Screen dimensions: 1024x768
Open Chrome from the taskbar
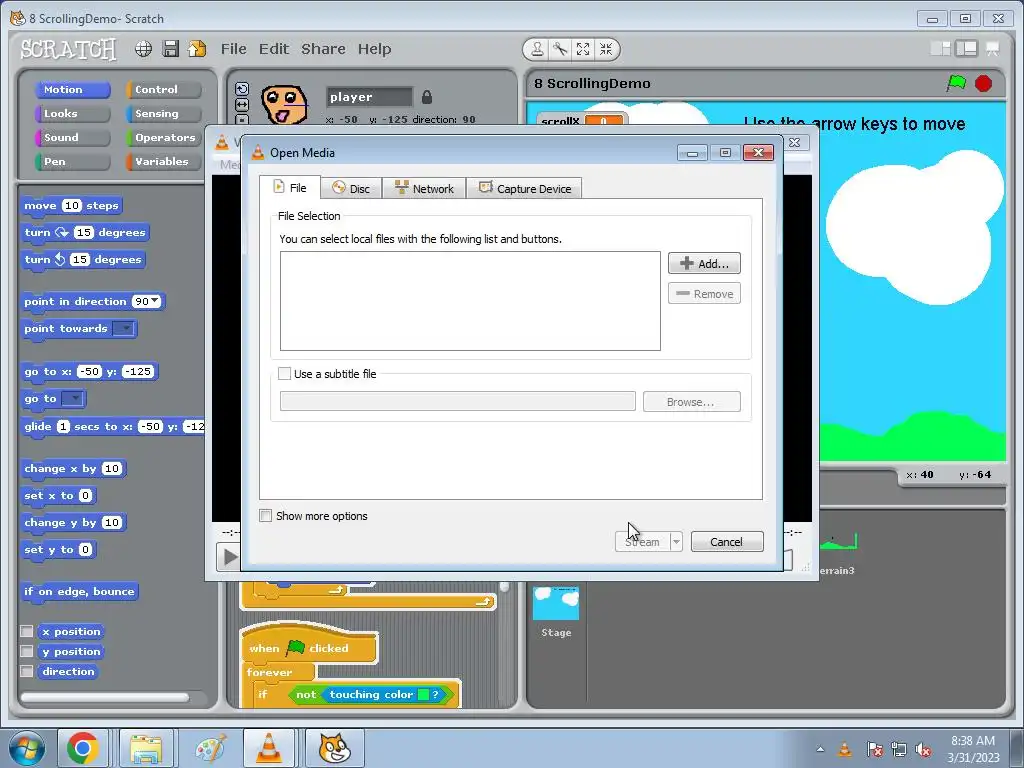click(82, 748)
